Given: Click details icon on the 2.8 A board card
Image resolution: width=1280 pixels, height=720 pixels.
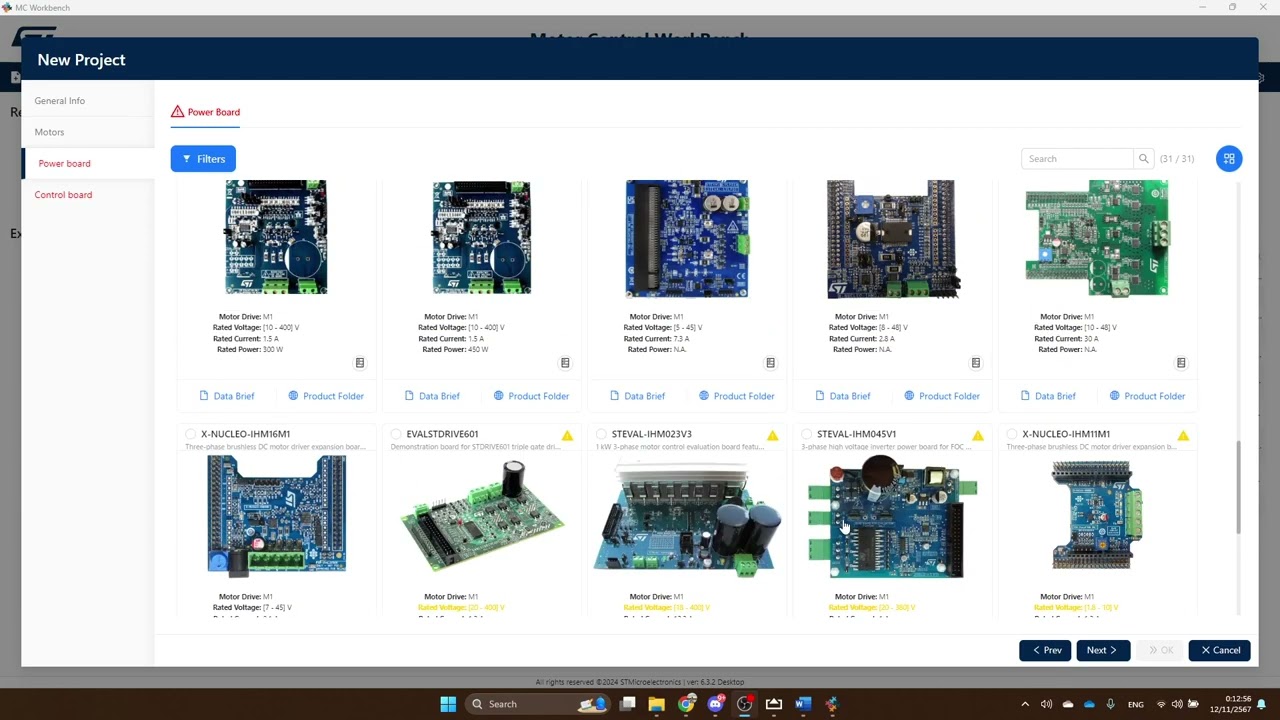Looking at the screenshot, I should [x=976, y=363].
